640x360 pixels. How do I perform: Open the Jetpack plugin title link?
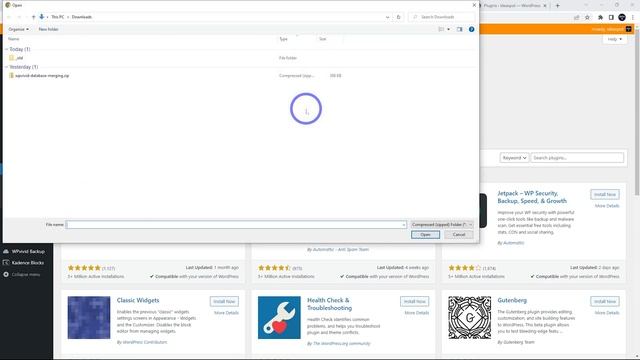click(x=532, y=197)
